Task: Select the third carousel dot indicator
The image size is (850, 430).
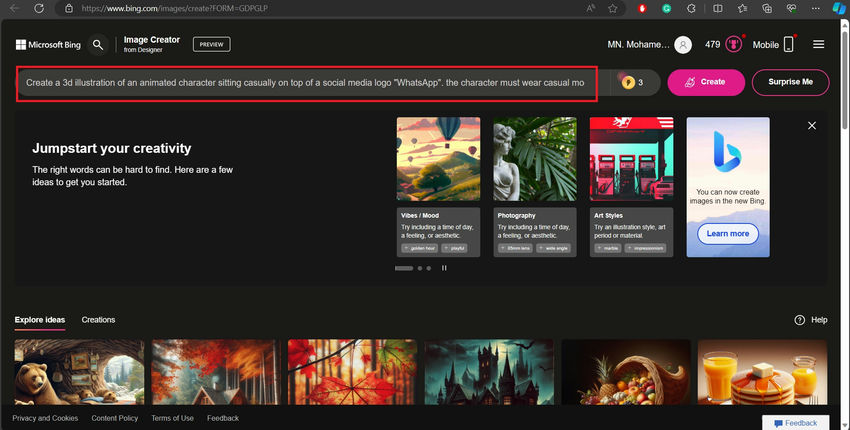Action: click(429, 268)
